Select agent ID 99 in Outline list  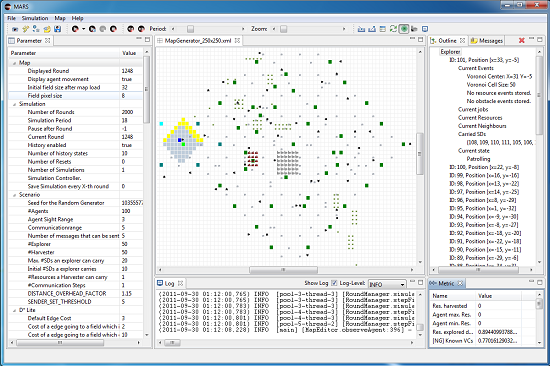pos(484,175)
